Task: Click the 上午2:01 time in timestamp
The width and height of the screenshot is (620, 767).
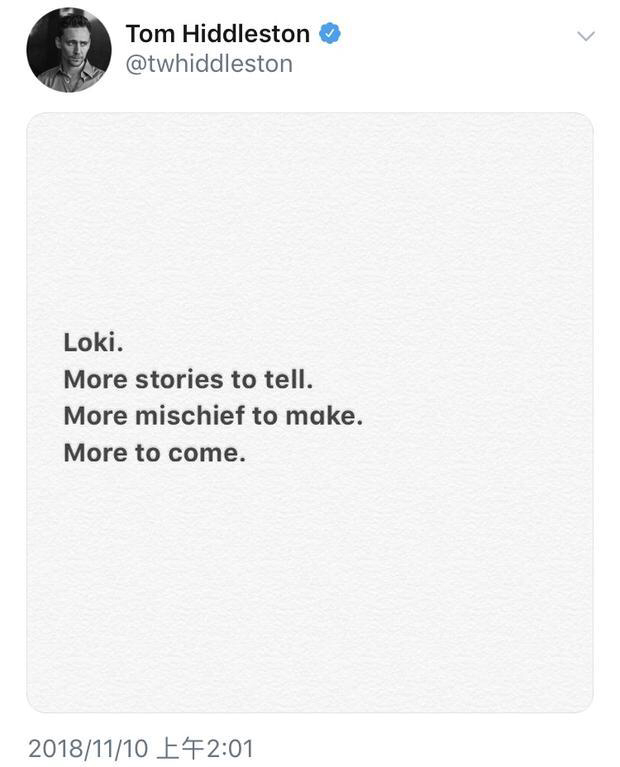Action: click(x=203, y=748)
